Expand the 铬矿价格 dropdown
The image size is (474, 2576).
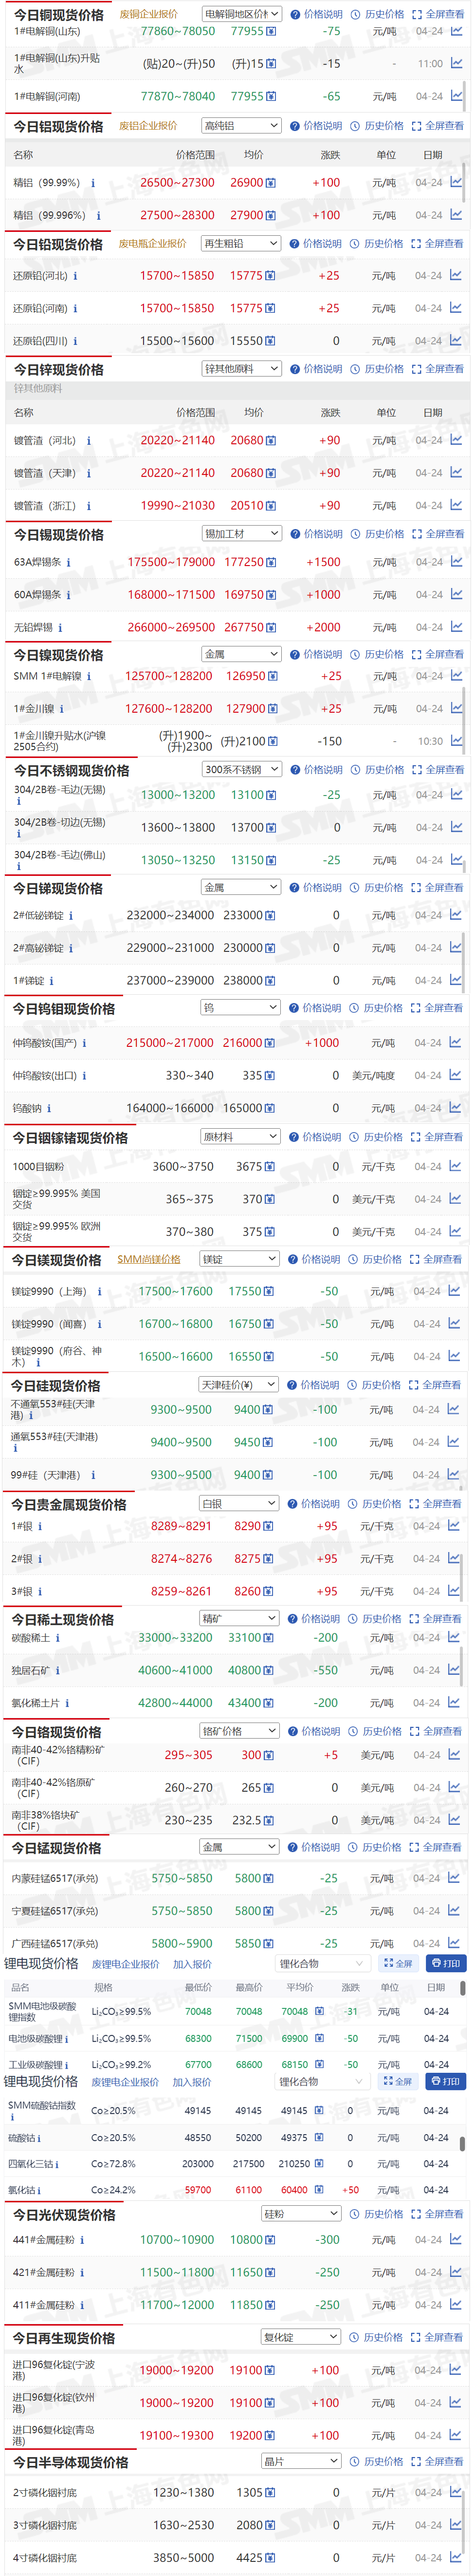238,1731
